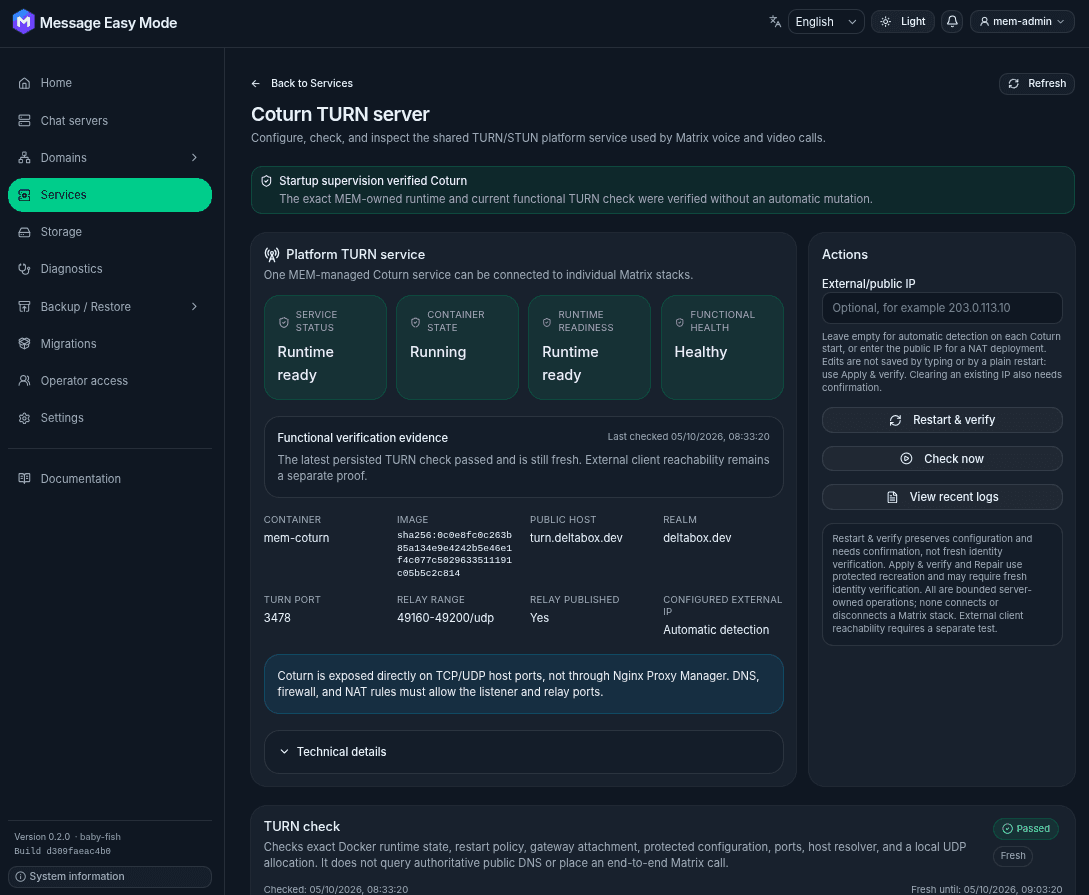
Task: Open Settings page from sidebar
Action: (110, 418)
